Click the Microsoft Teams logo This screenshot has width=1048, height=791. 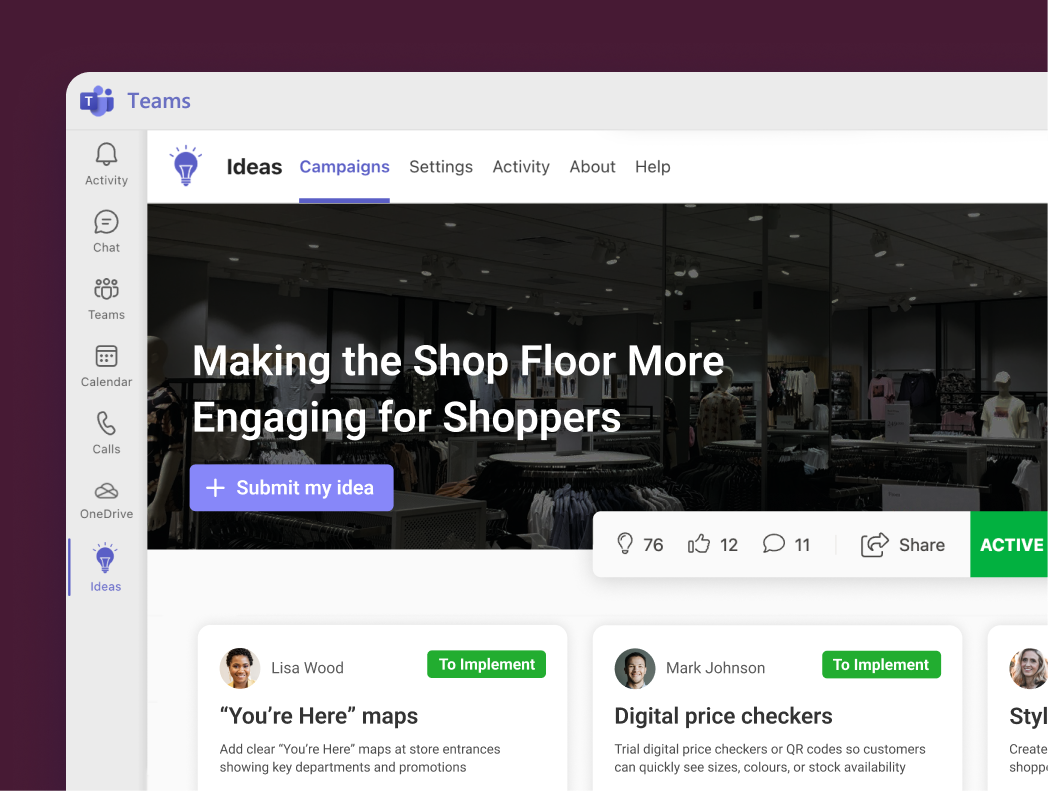(x=97, y=101)
